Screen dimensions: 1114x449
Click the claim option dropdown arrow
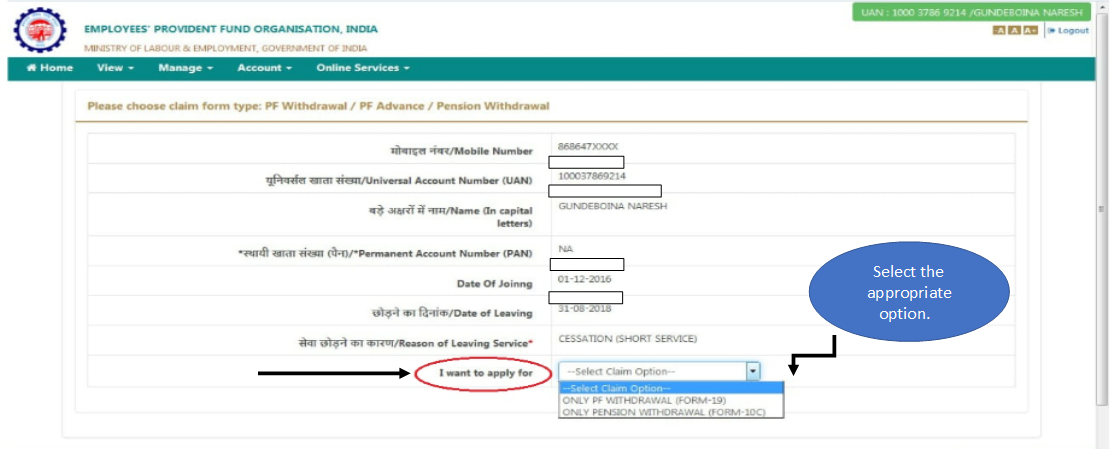[x=753, y=371]
